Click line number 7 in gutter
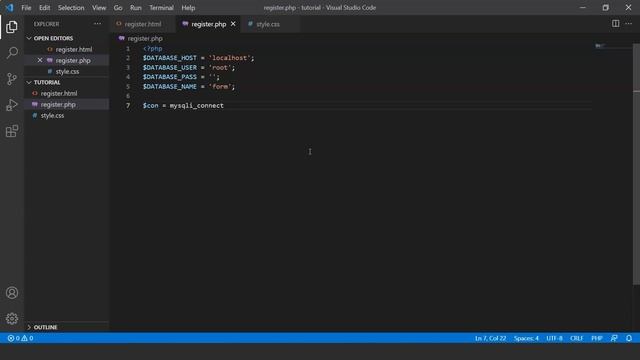 pos(128,105)
